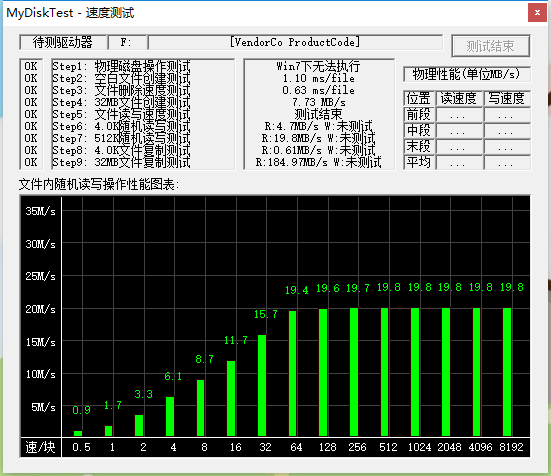Viewport: 551px width, 476px height.
Task: Click the 0.9 bar at 0.5 block
Action: [78, 433]
